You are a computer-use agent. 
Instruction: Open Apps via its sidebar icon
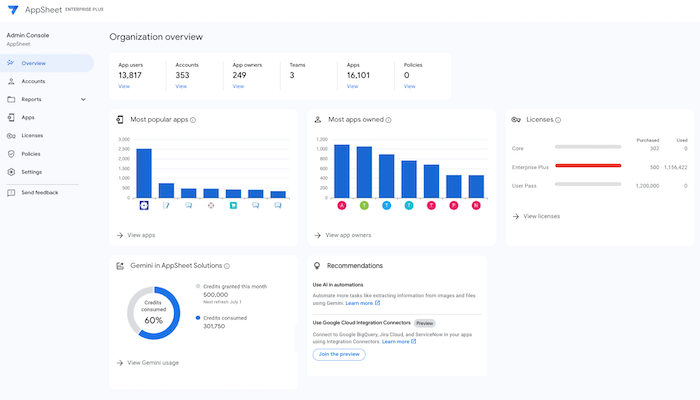coord(11,117)
